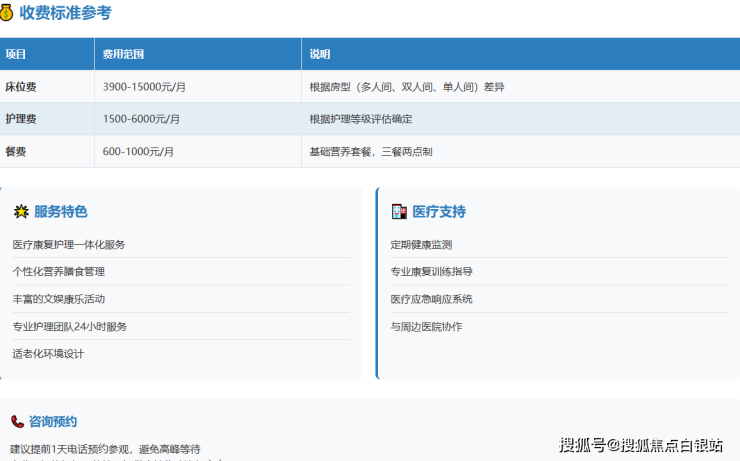This screenshot has width=740, height=461.
Task: Click the 1500-6000元/月 price cell
Action: [141, 119]
